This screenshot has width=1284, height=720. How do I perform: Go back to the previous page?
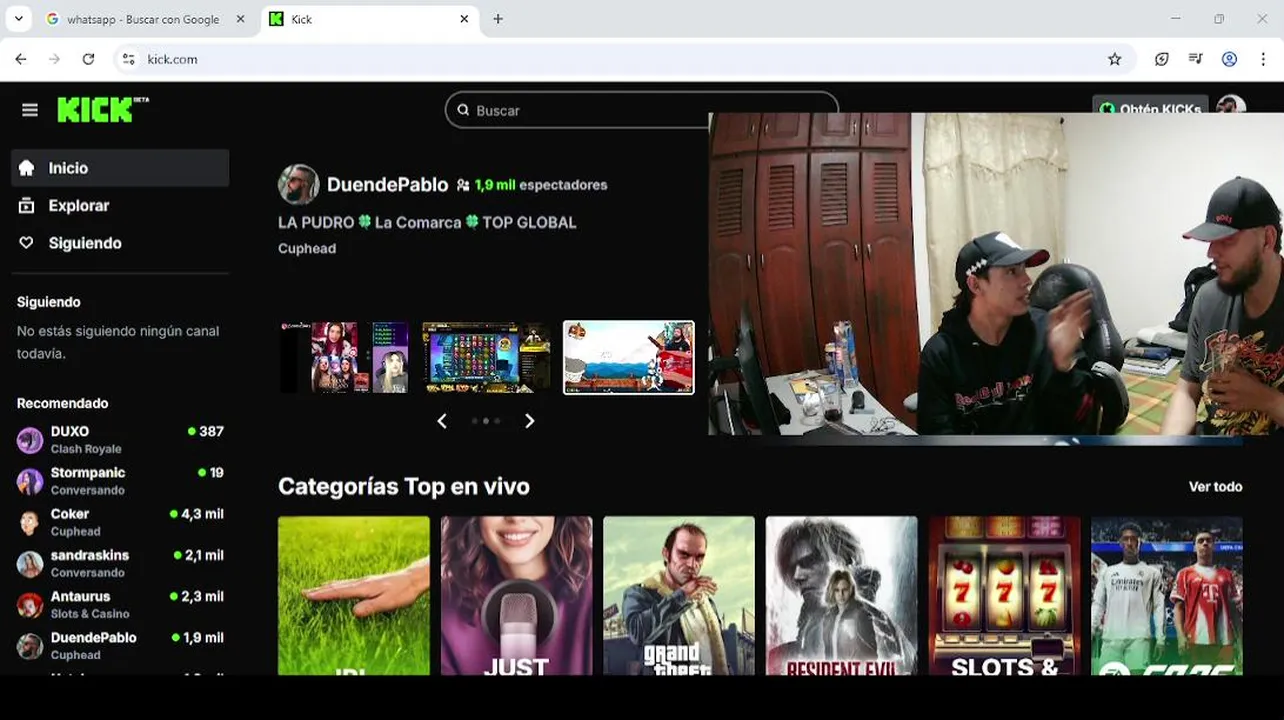pos(21,59)
